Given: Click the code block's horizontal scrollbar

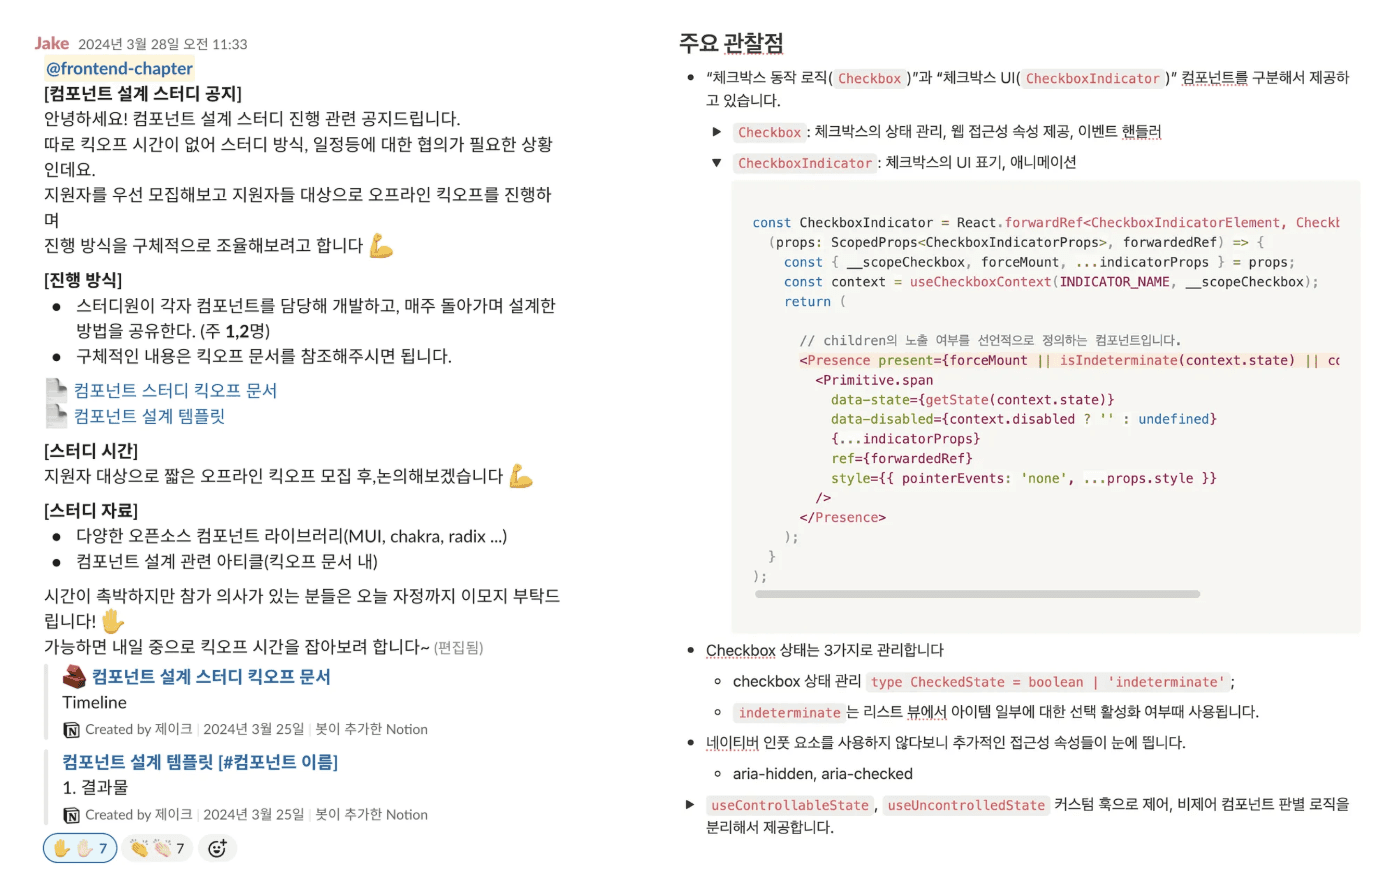Looking at the screenshot, I should pos(977,594).
